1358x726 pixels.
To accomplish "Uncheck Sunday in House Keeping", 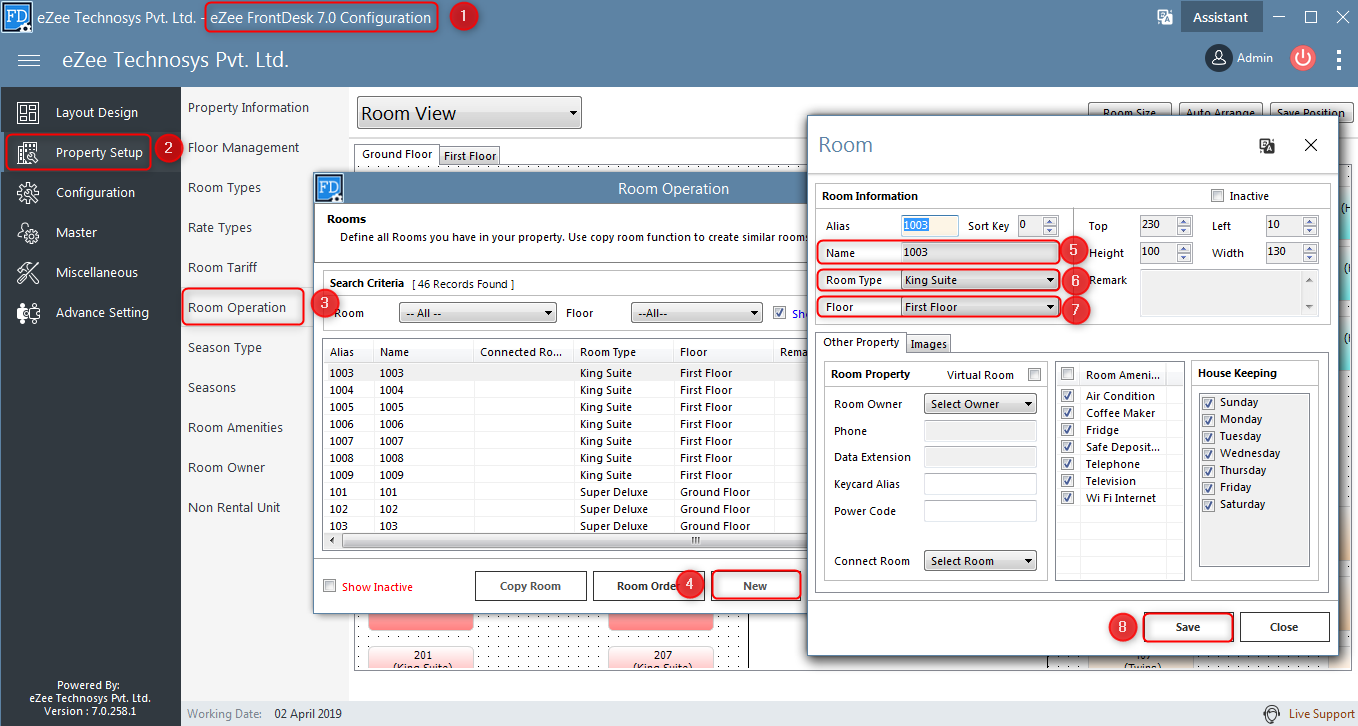I will [1208, 402].
